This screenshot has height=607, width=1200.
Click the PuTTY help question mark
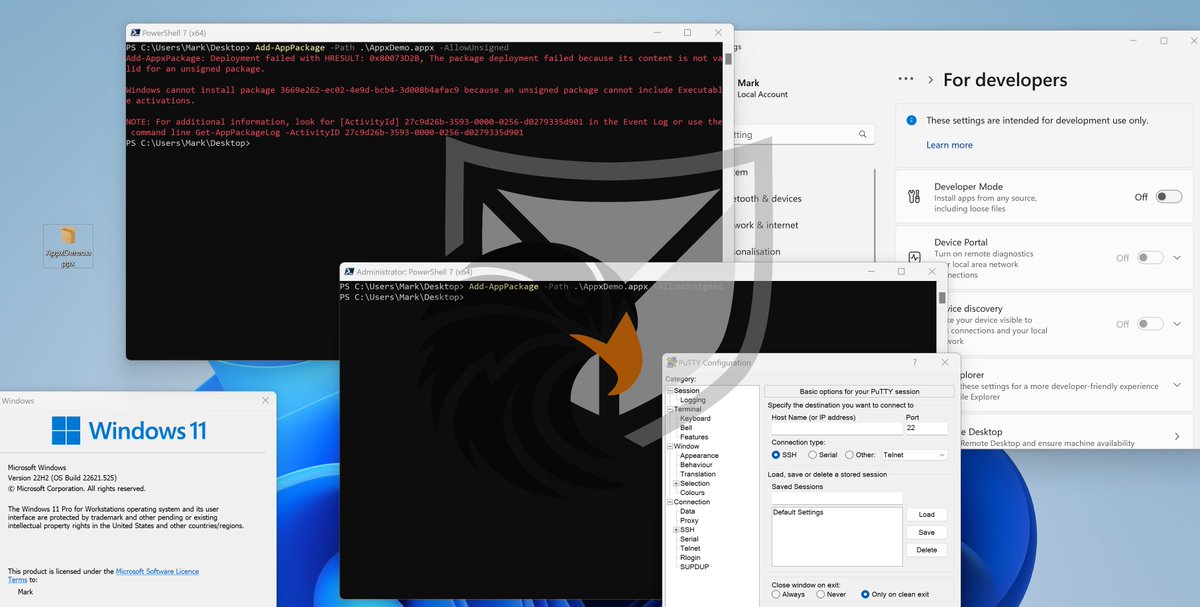915,362
